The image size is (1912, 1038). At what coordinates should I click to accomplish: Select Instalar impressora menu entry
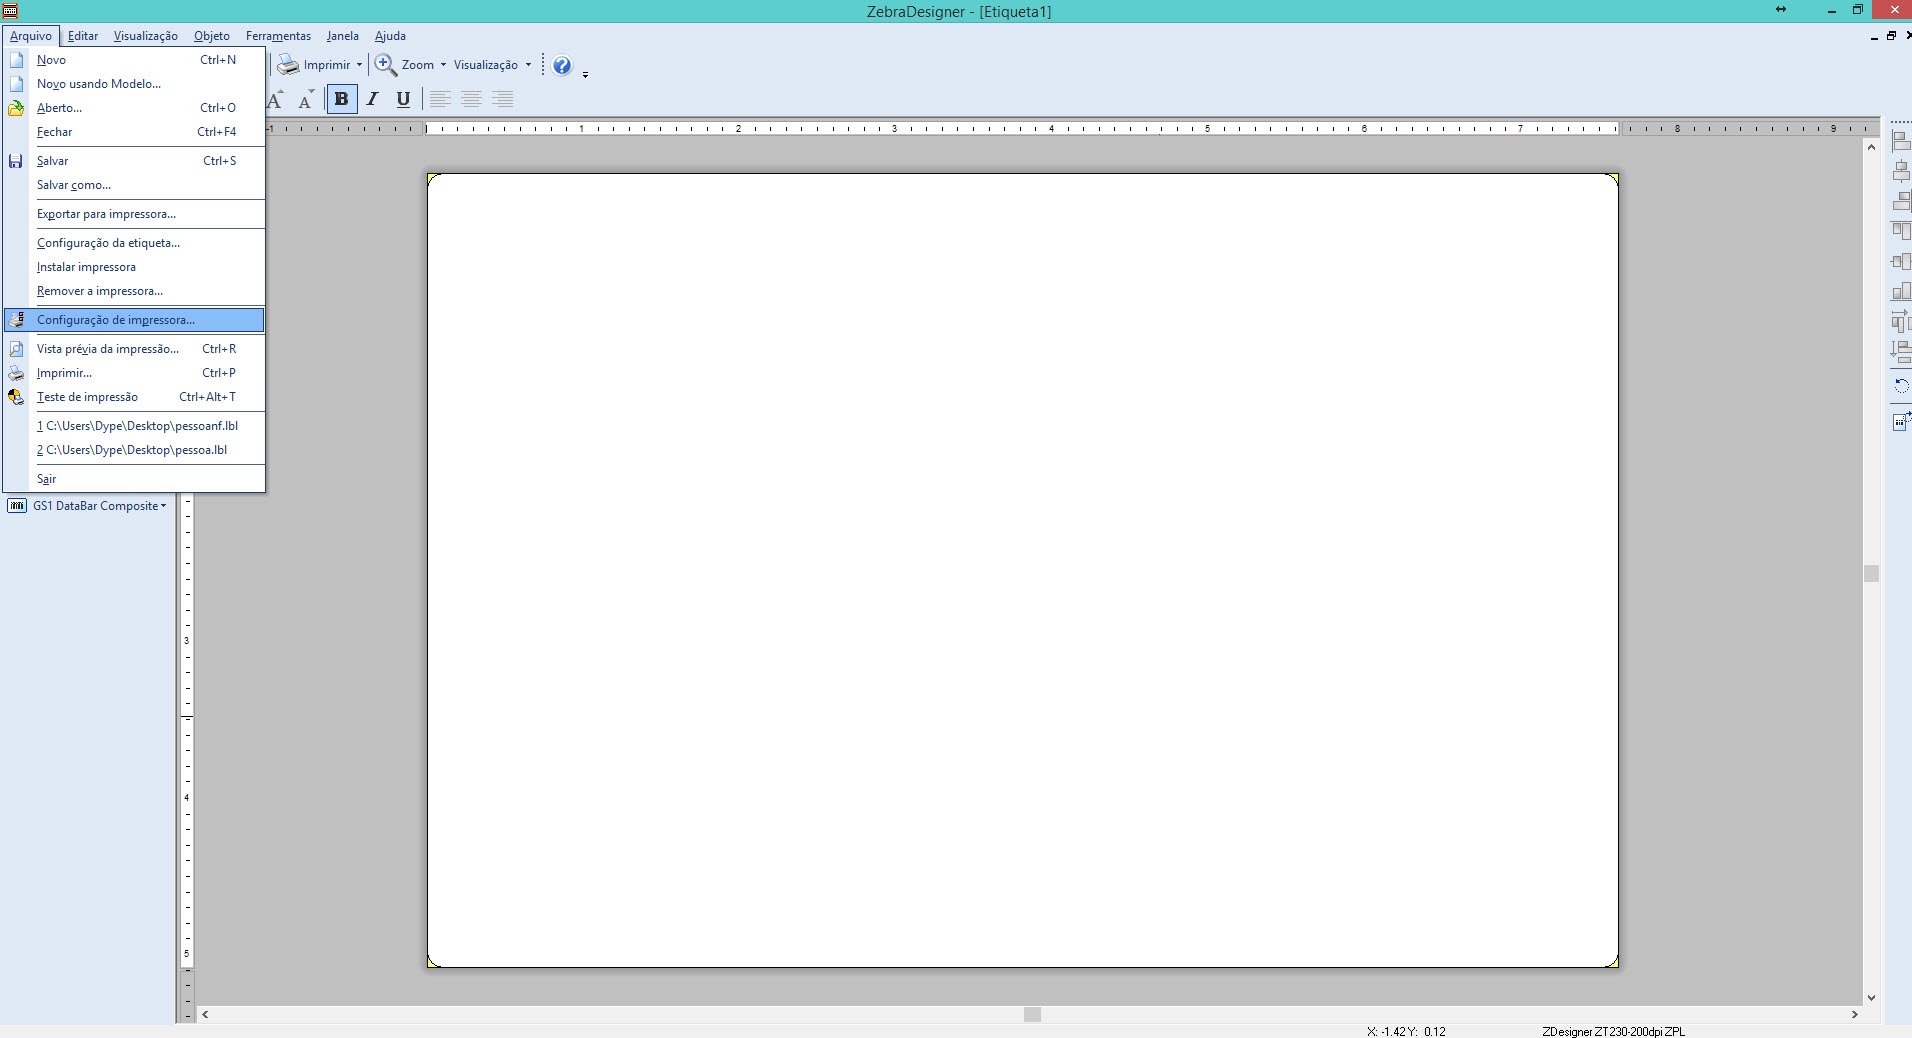(x=134, y=267)
